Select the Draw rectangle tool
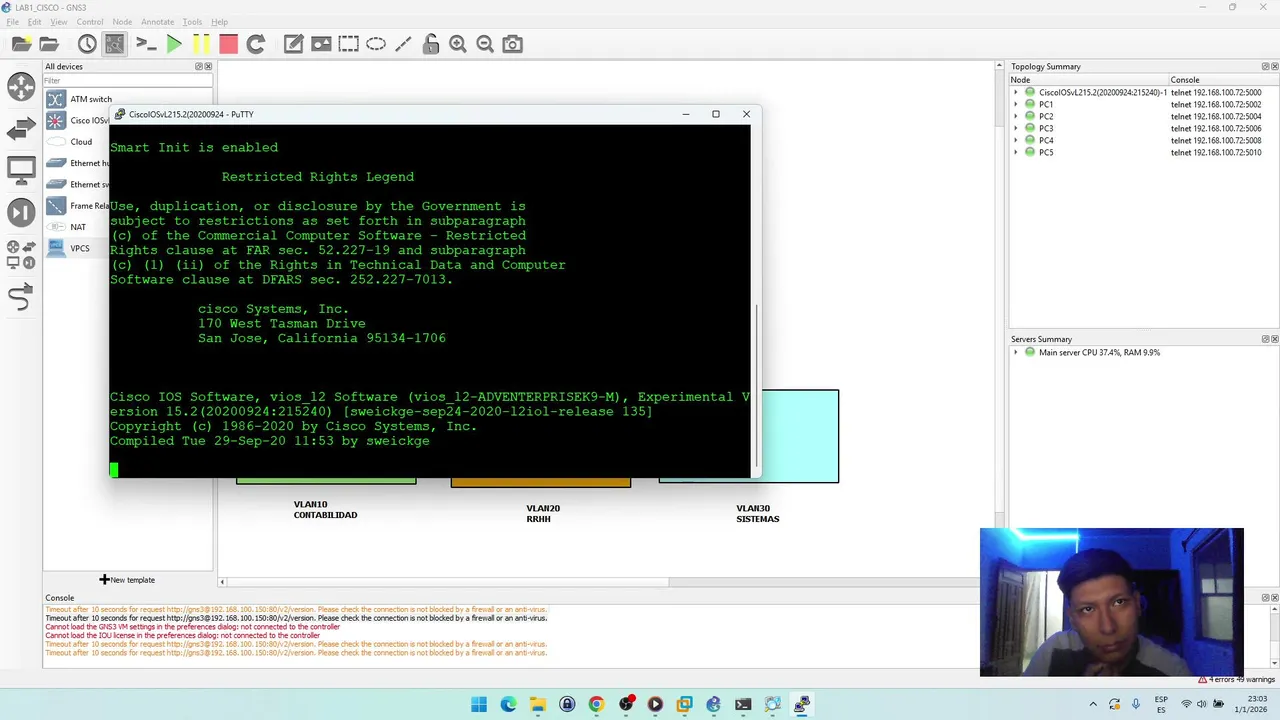The height and width of the screenshot is (720, 1280). coord(348,44)
